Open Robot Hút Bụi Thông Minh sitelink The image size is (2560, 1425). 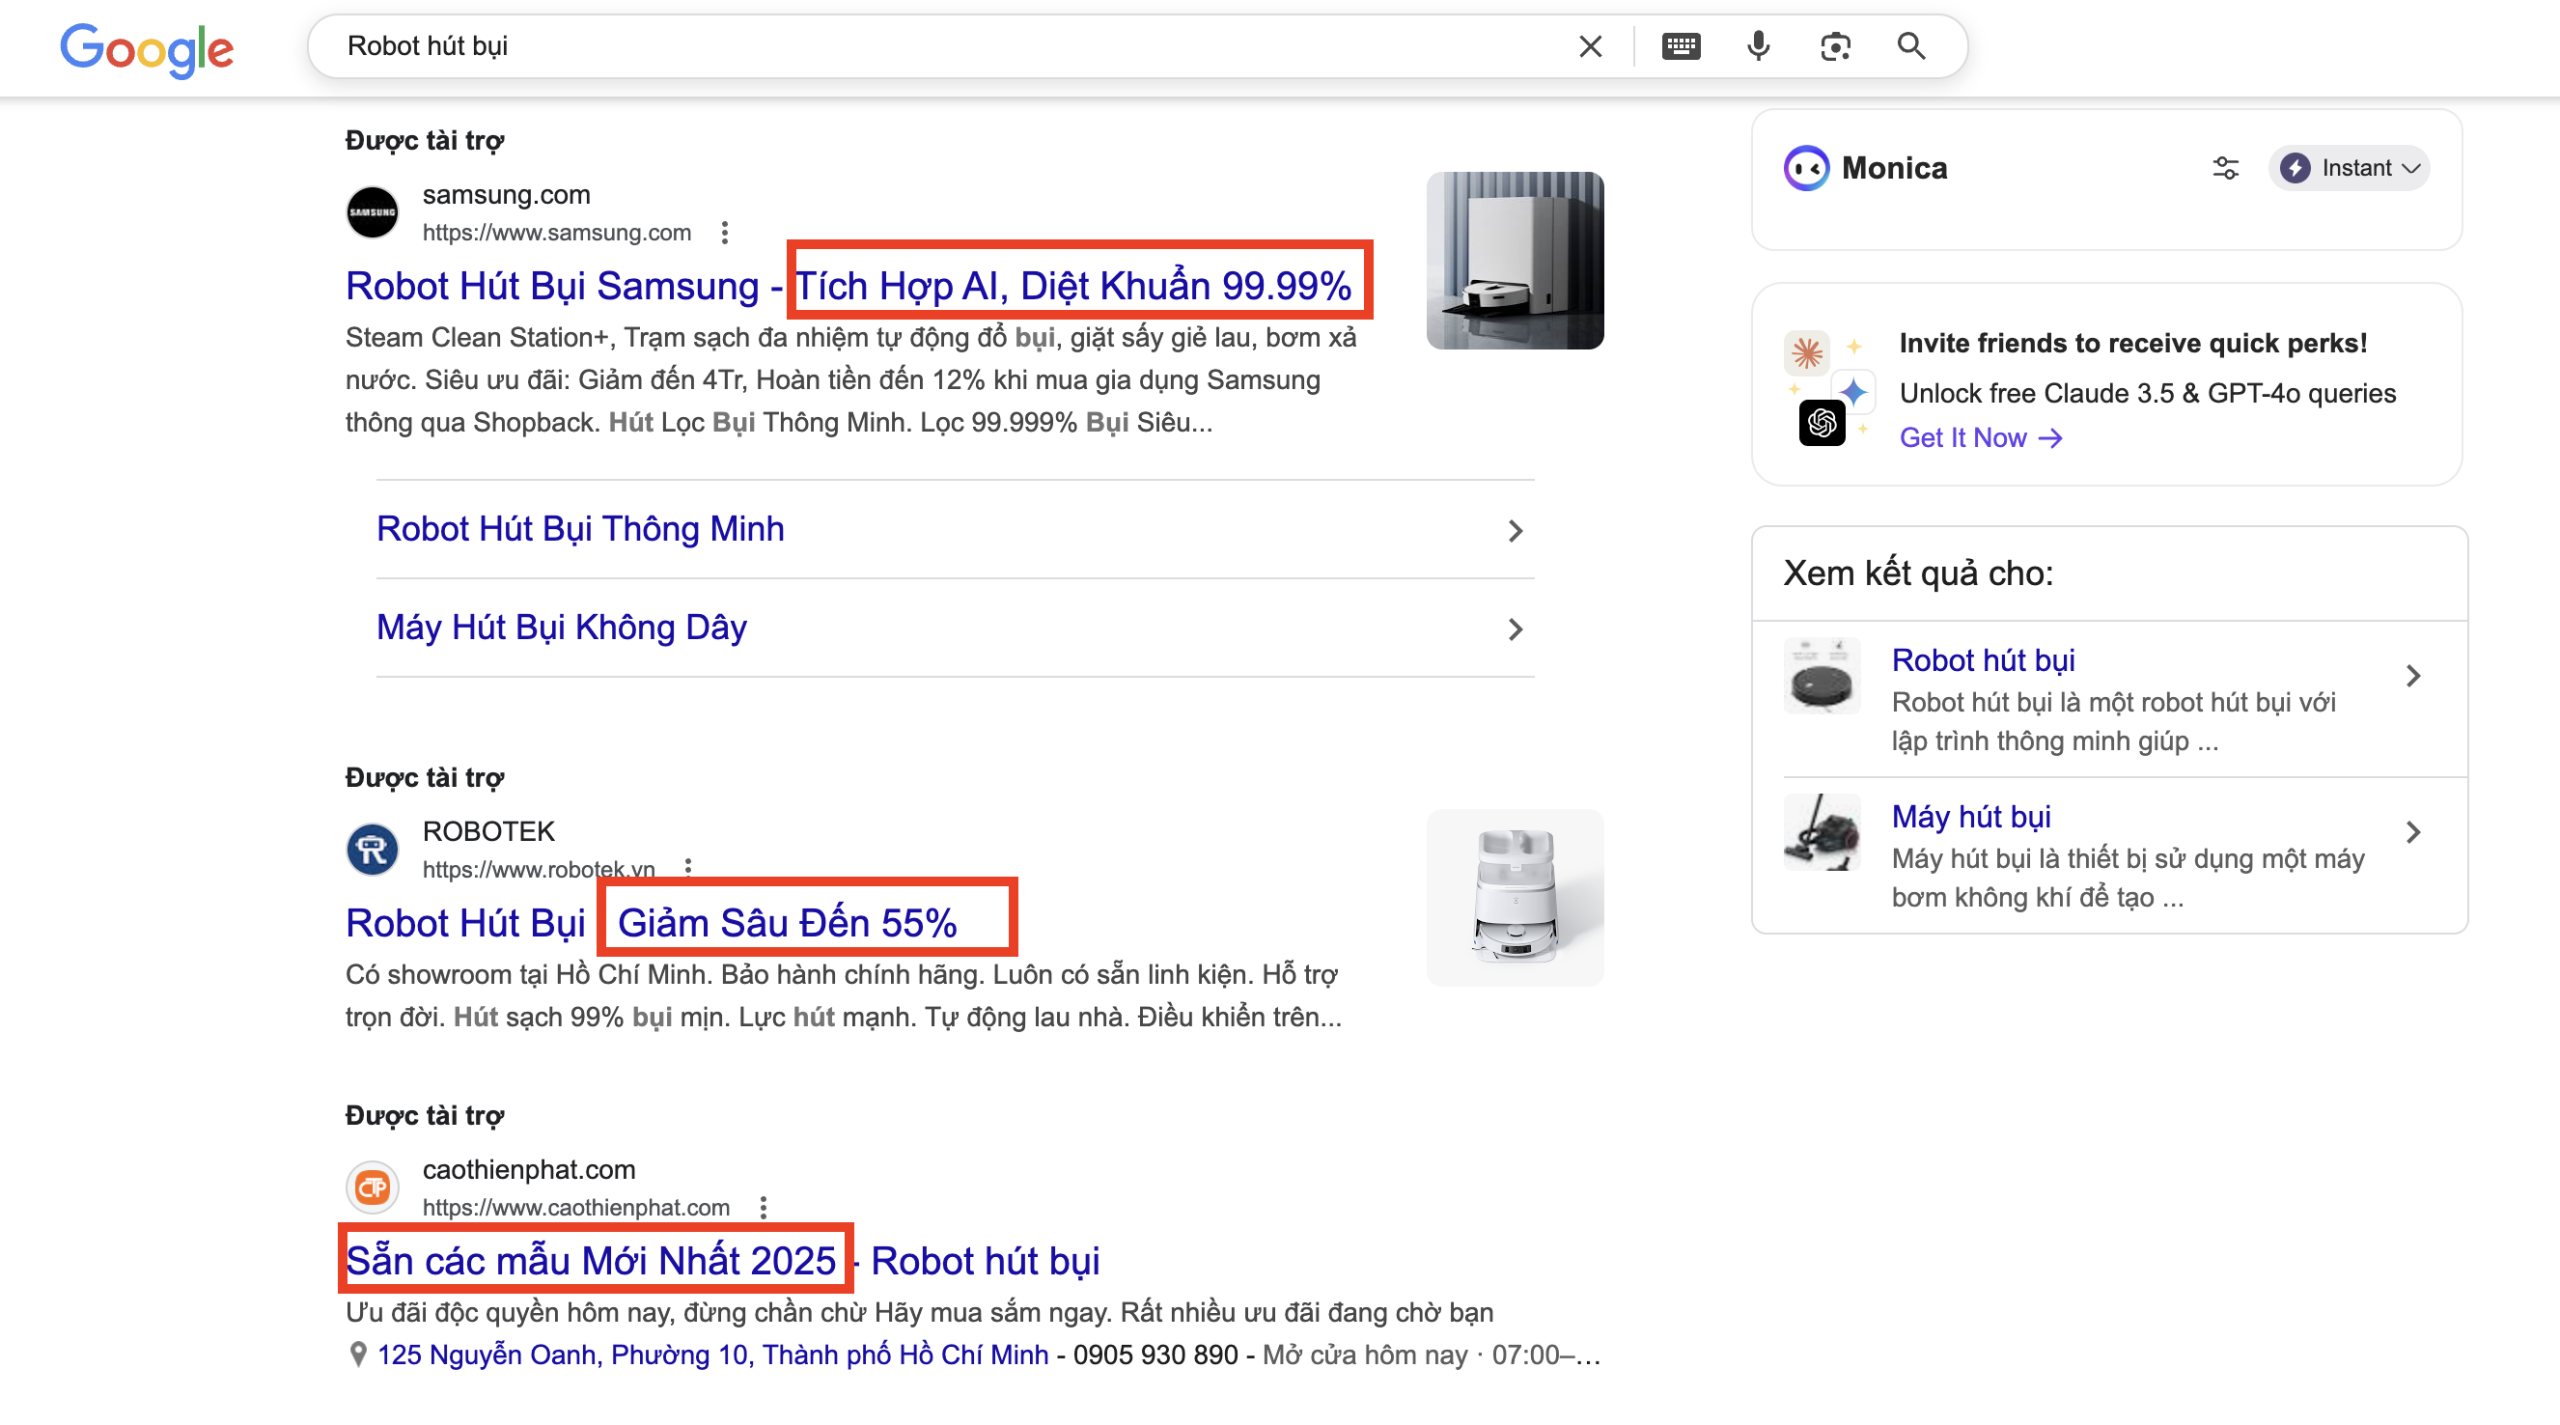click(580, 529)
